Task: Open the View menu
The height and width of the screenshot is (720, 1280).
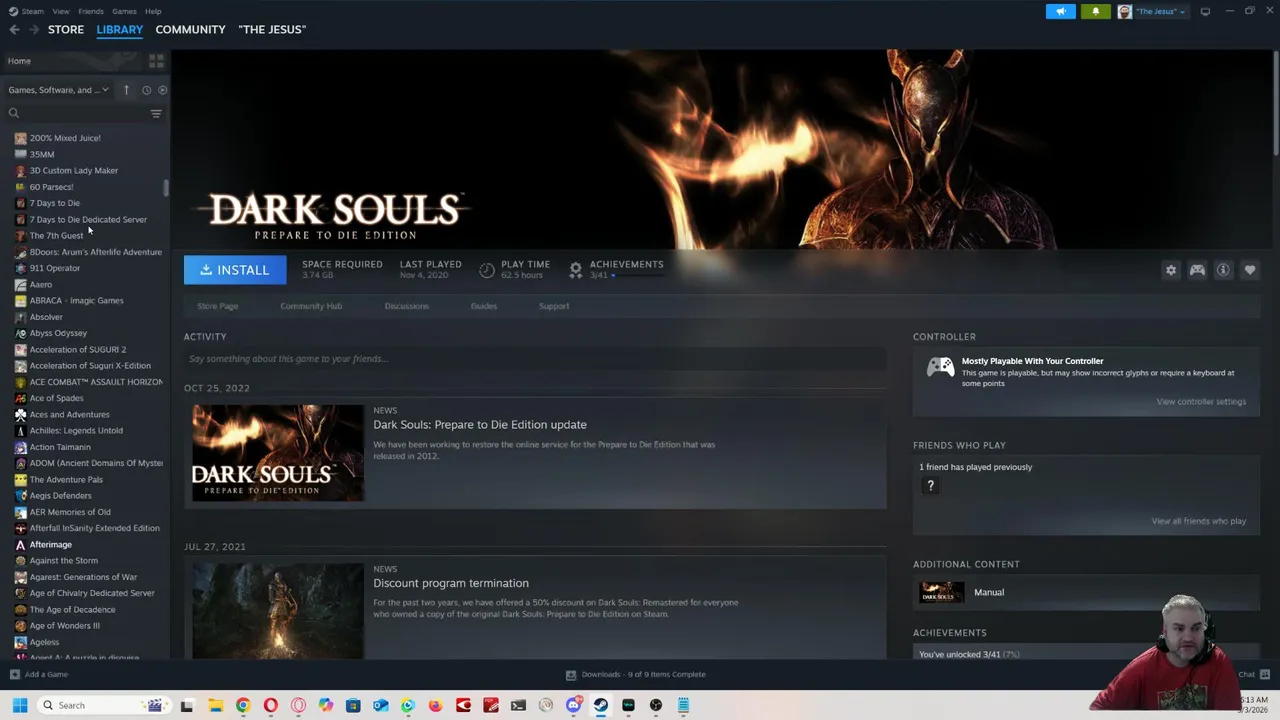Action: (x=61, y=11)
